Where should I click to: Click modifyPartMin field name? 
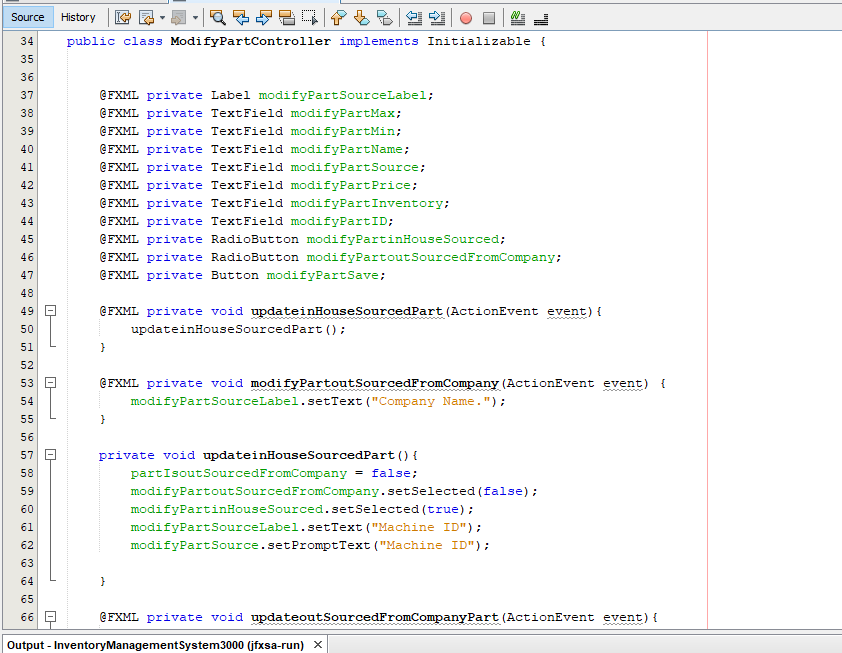[343, 132]
